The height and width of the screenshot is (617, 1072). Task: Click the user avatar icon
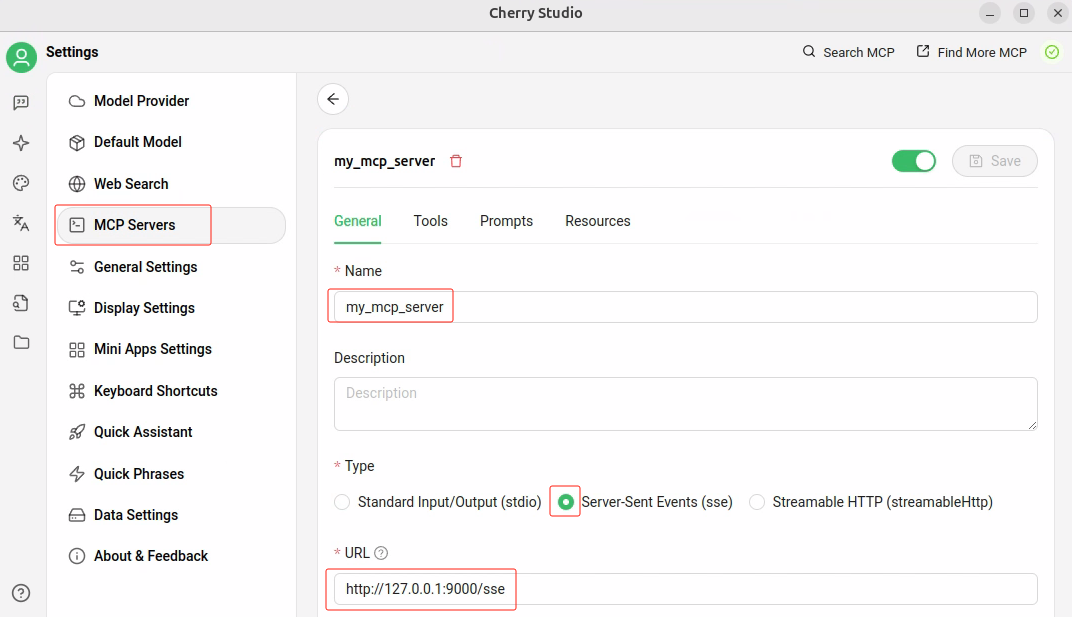(21, 57)
